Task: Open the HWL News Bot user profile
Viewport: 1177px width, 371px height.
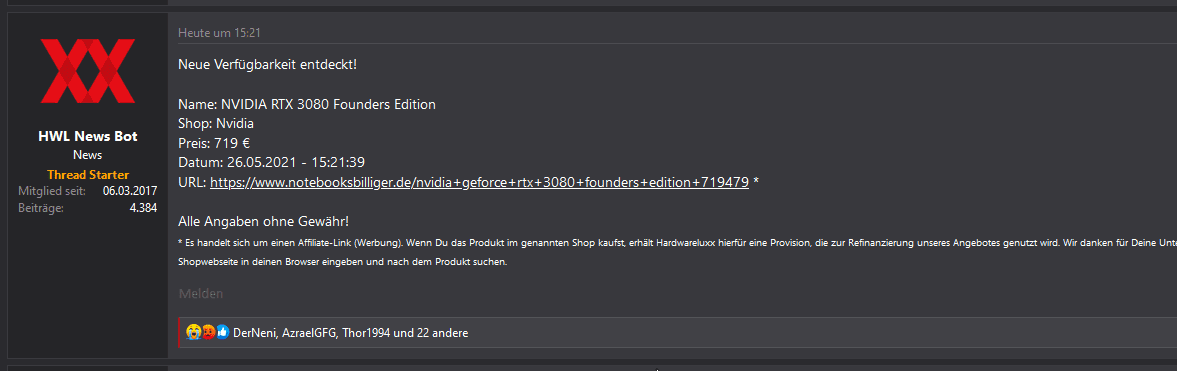Action: click(x=87, y=136)
